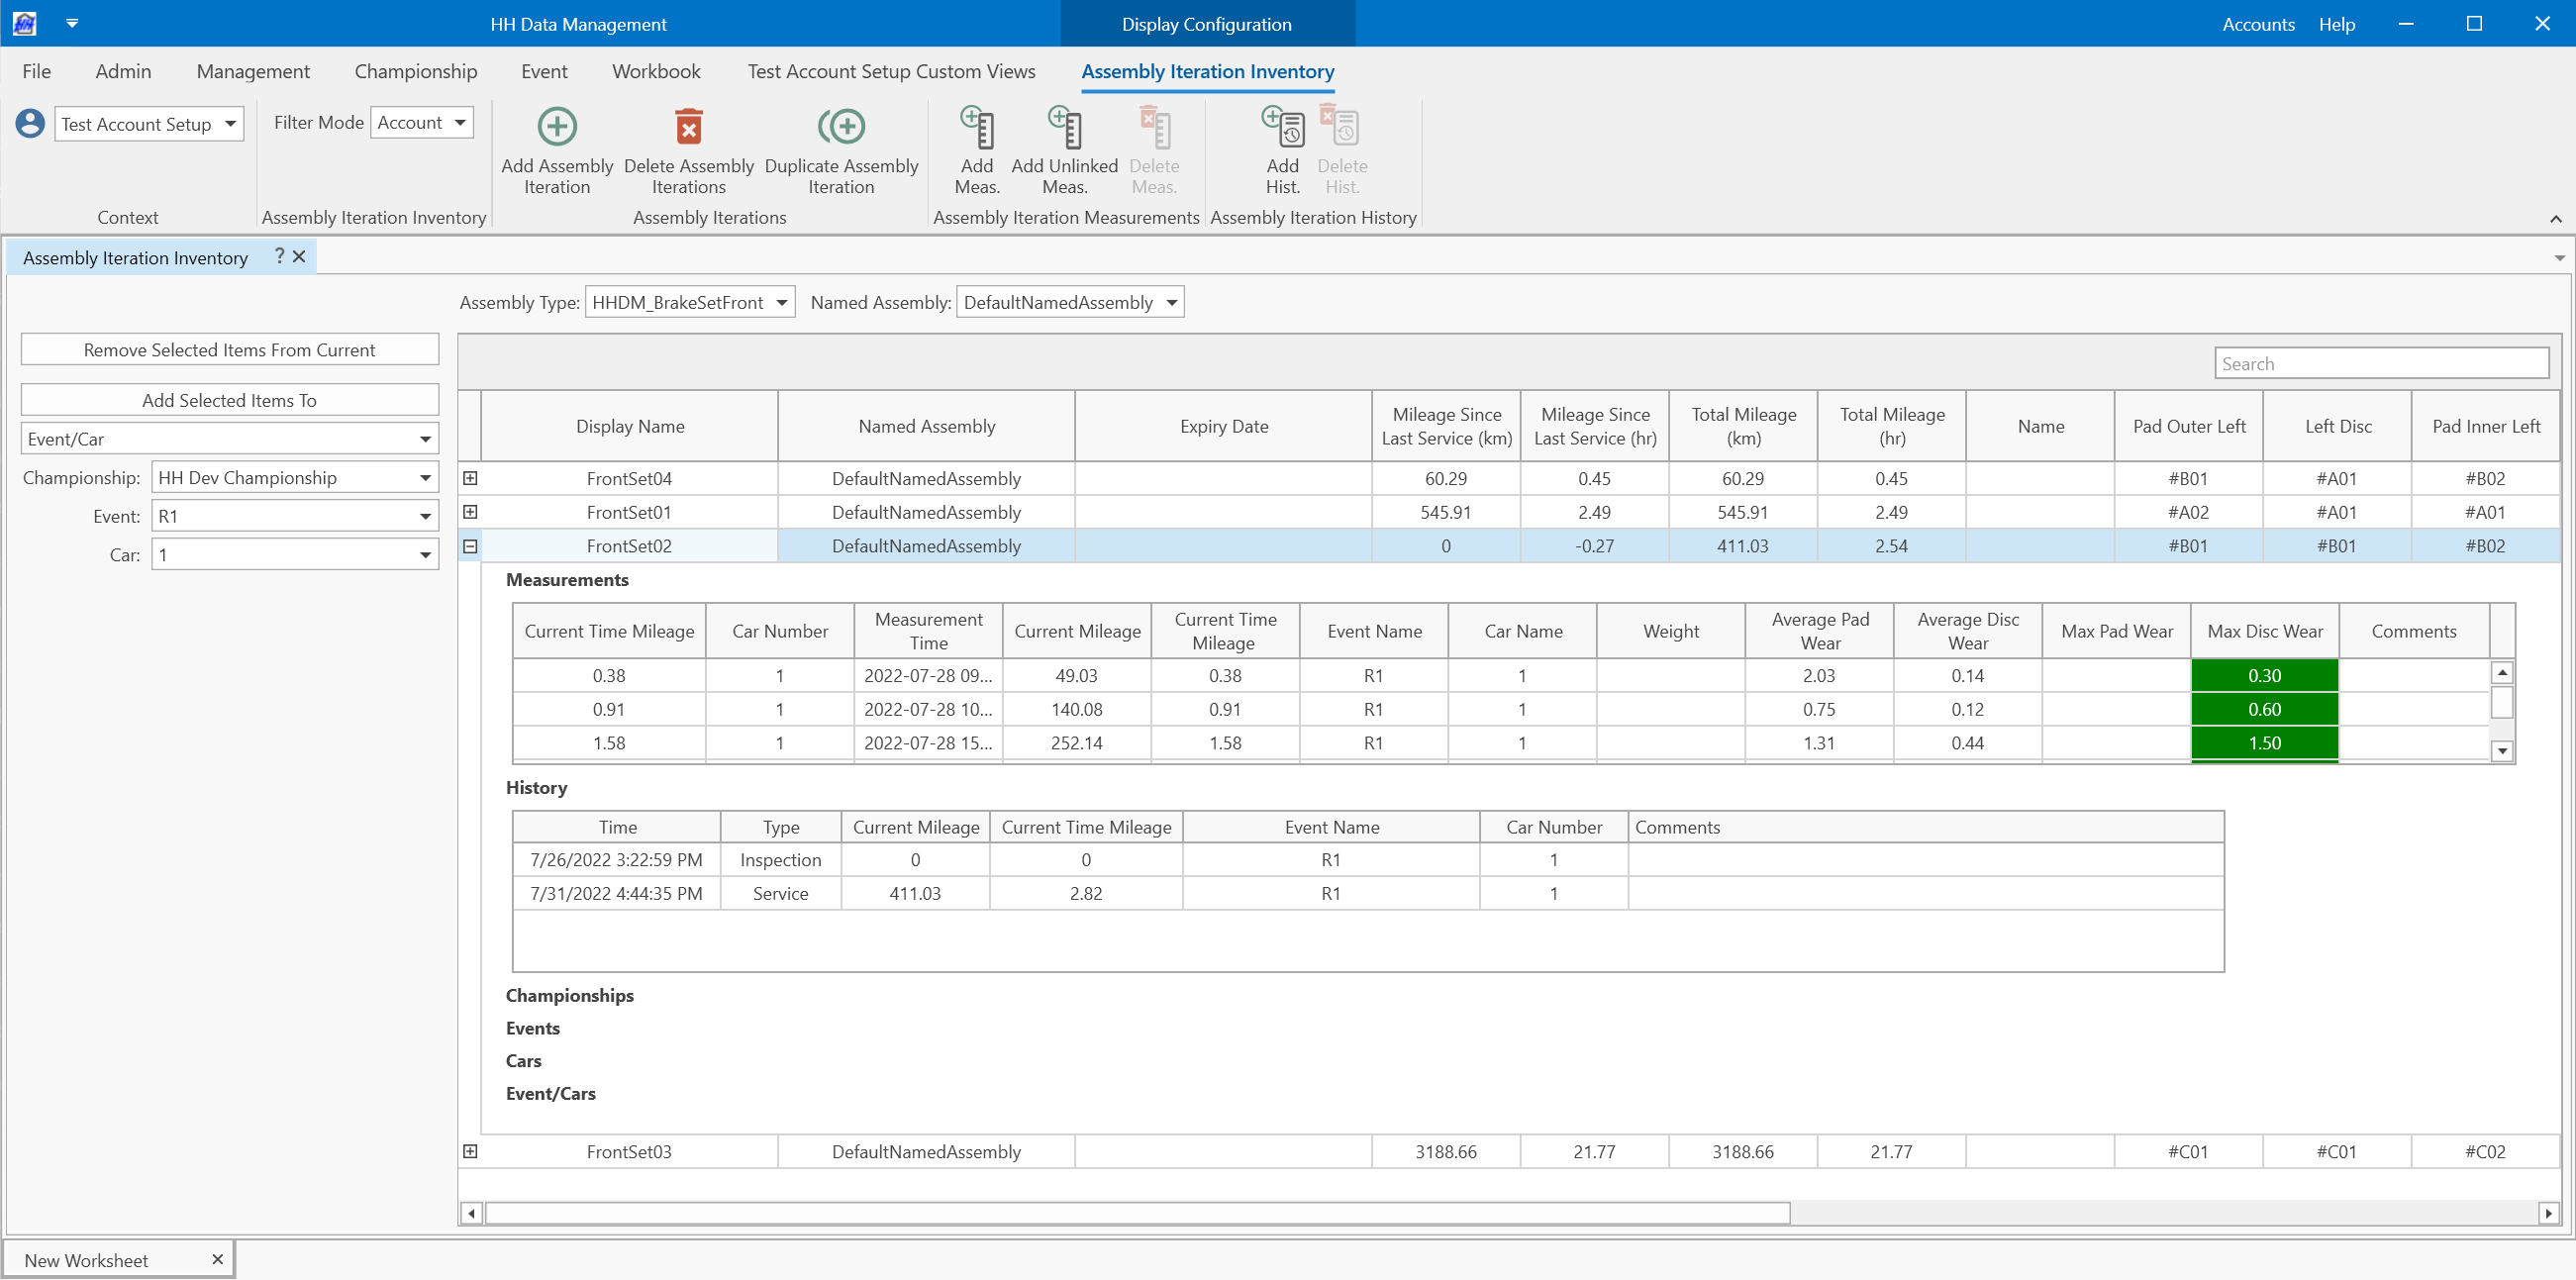This screenshot has width=2576, height=1280.
Task: Click the Search input field
Action: pos(2380,364)
